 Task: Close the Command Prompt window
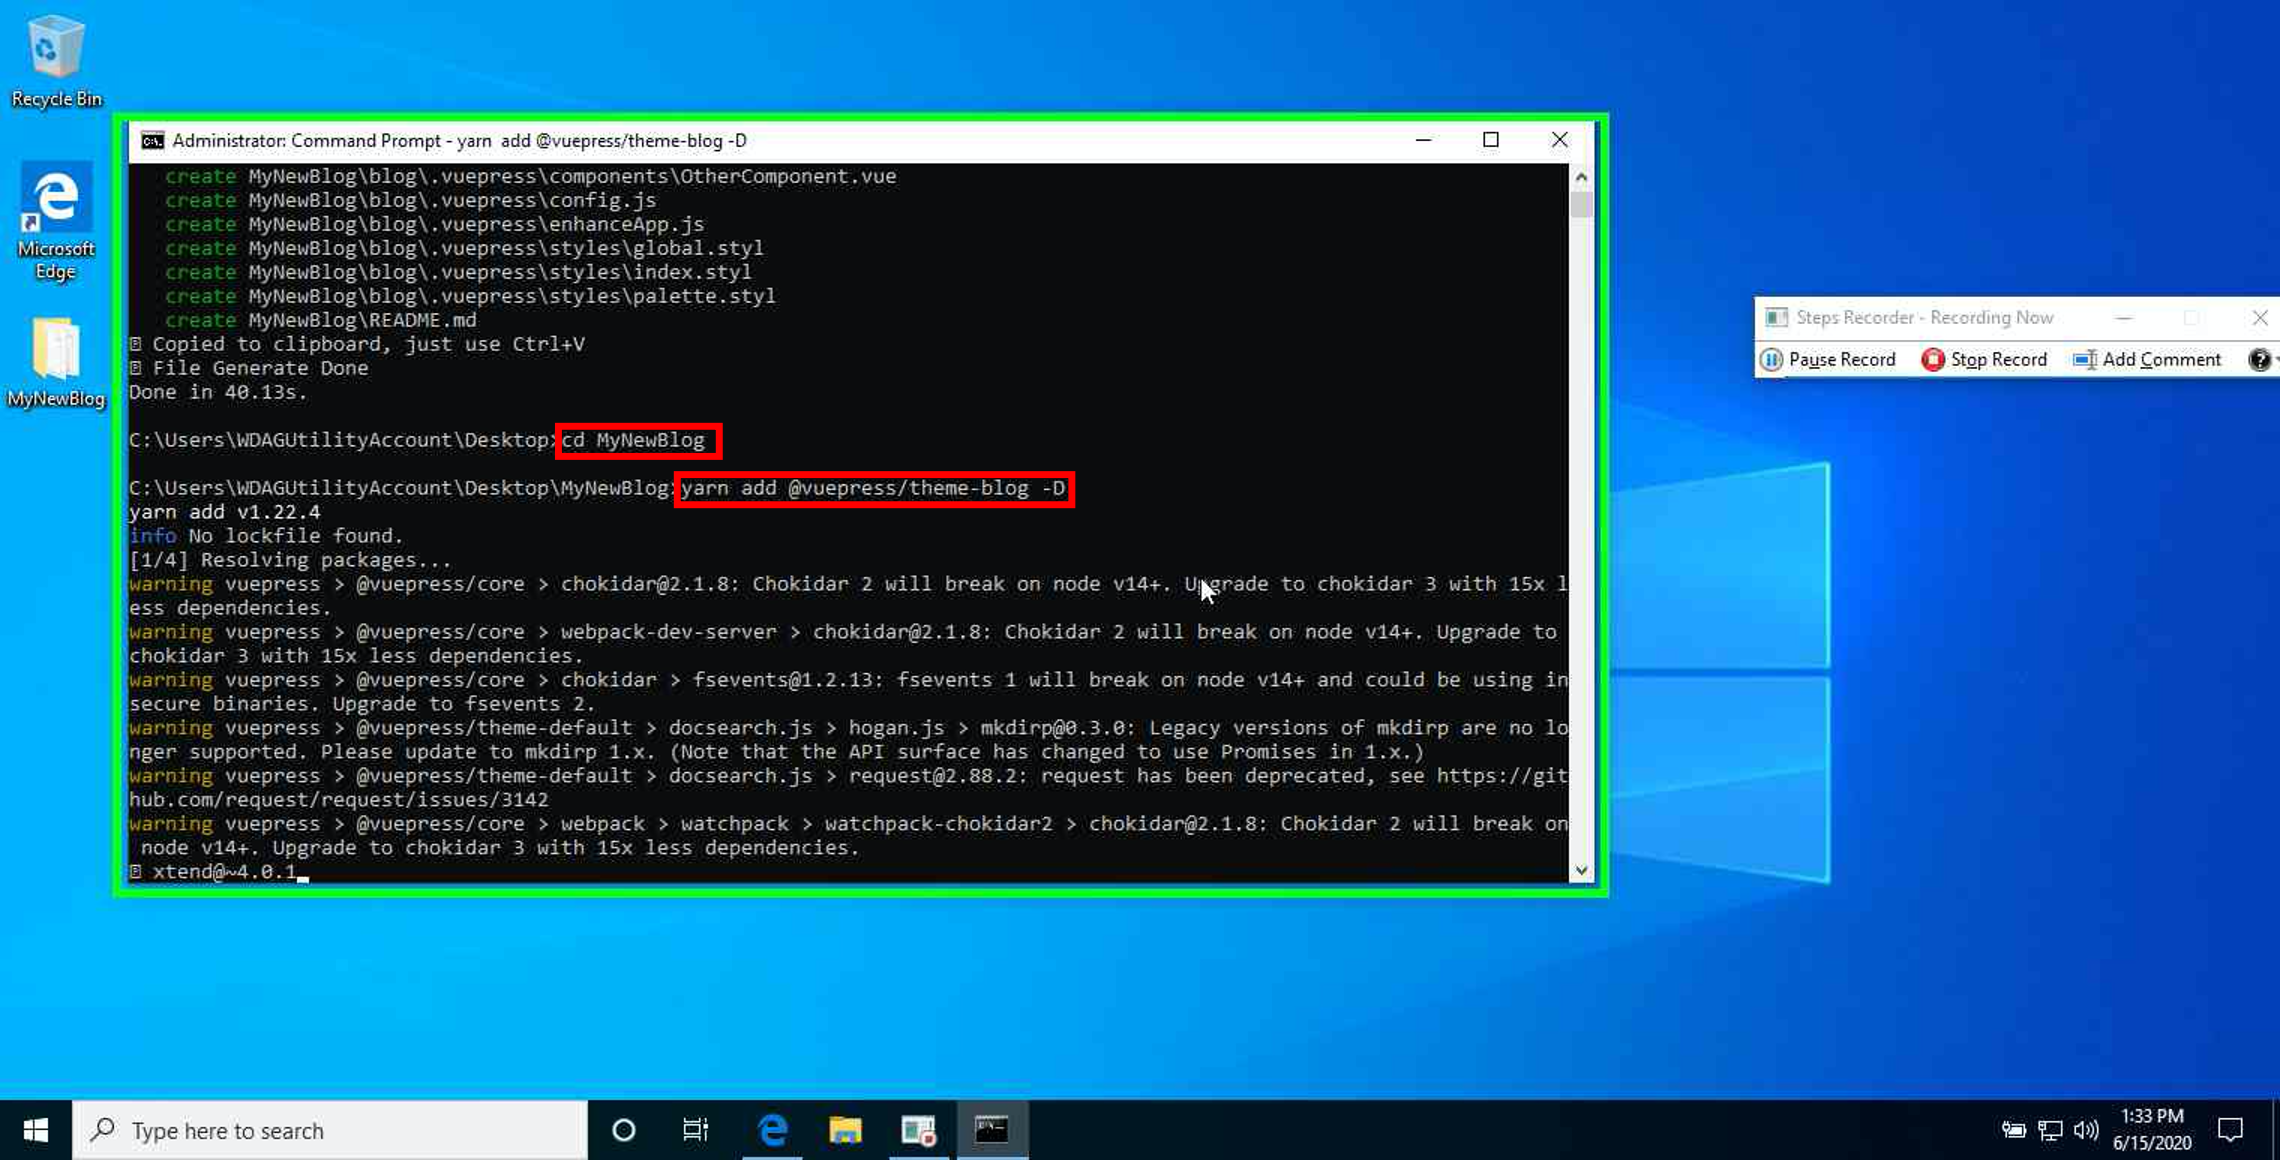click(1559, 140)
